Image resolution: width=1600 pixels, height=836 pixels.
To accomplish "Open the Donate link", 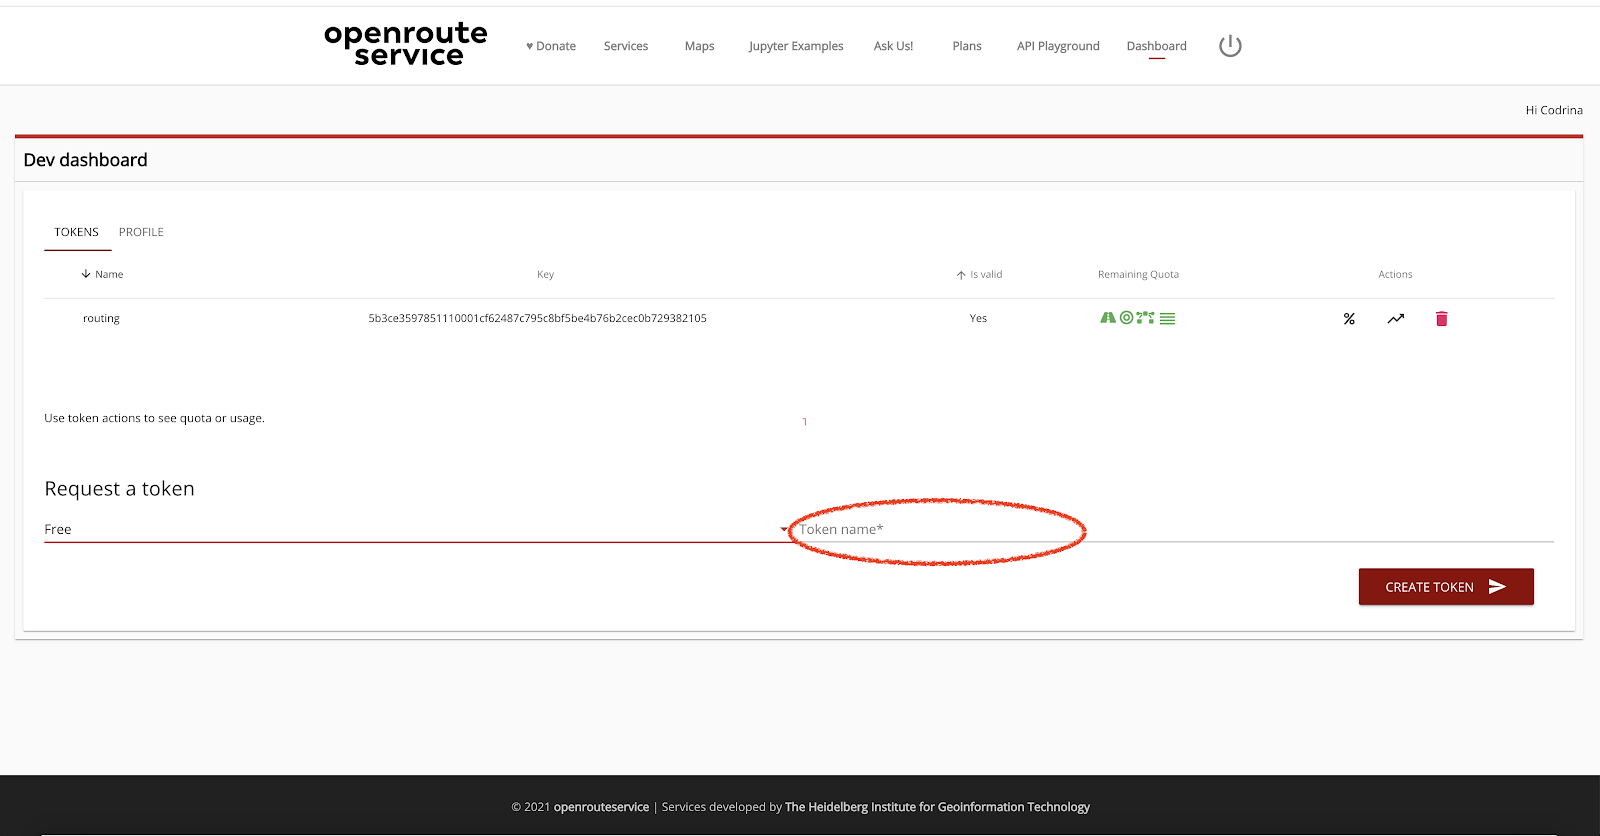I will pos(551,46).
